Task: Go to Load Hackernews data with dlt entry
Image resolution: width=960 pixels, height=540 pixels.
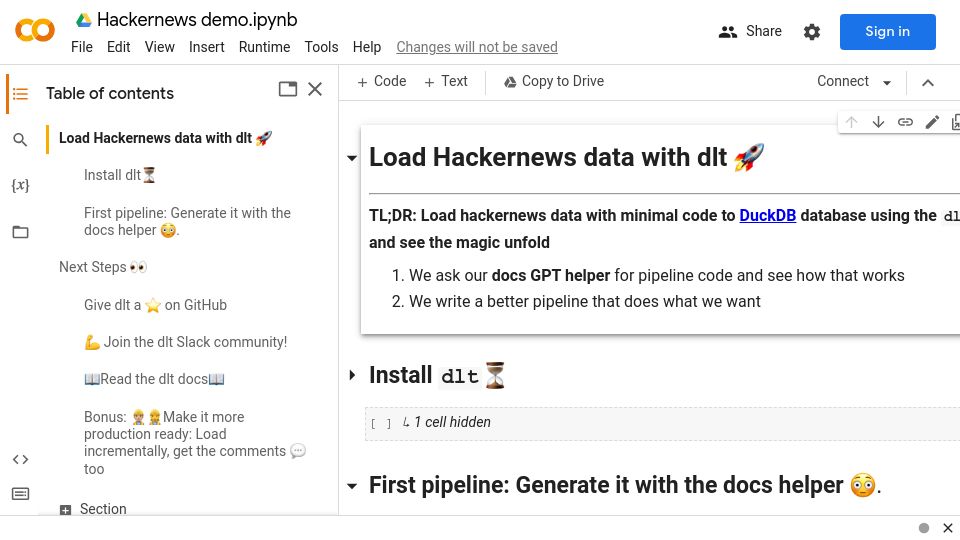Action: pyautogui.click(x=165, y=138)
